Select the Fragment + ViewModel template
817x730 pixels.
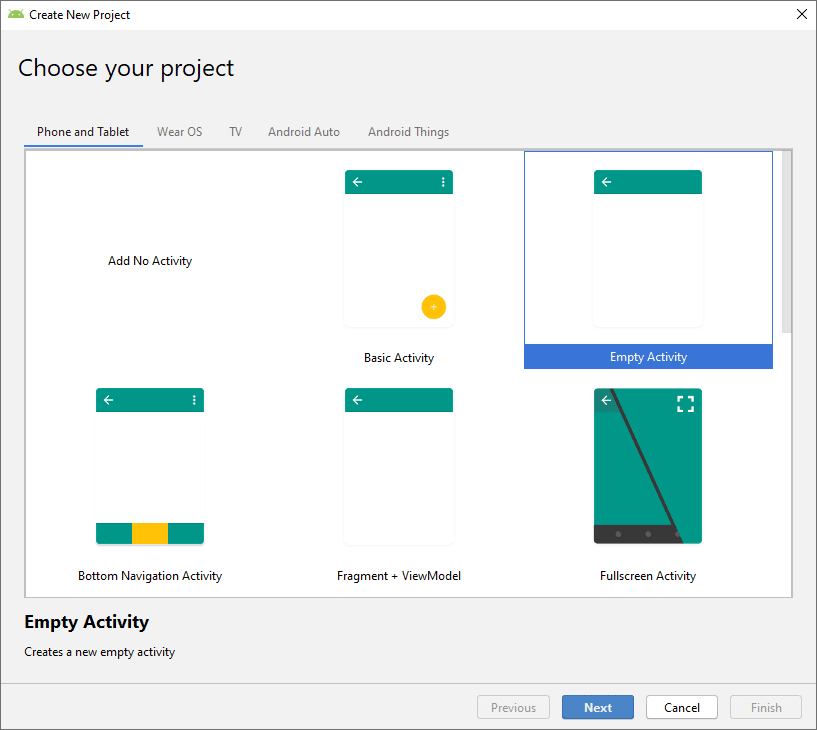pos(398,467)
